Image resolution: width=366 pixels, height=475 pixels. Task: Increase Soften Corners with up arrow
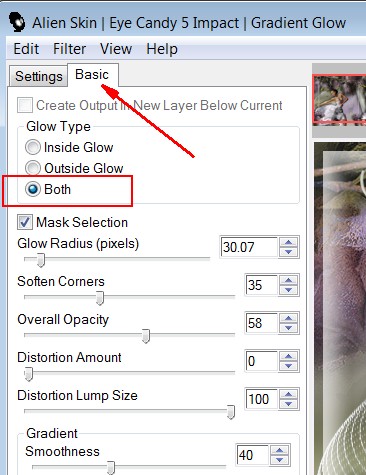click(x=289, y=281)
